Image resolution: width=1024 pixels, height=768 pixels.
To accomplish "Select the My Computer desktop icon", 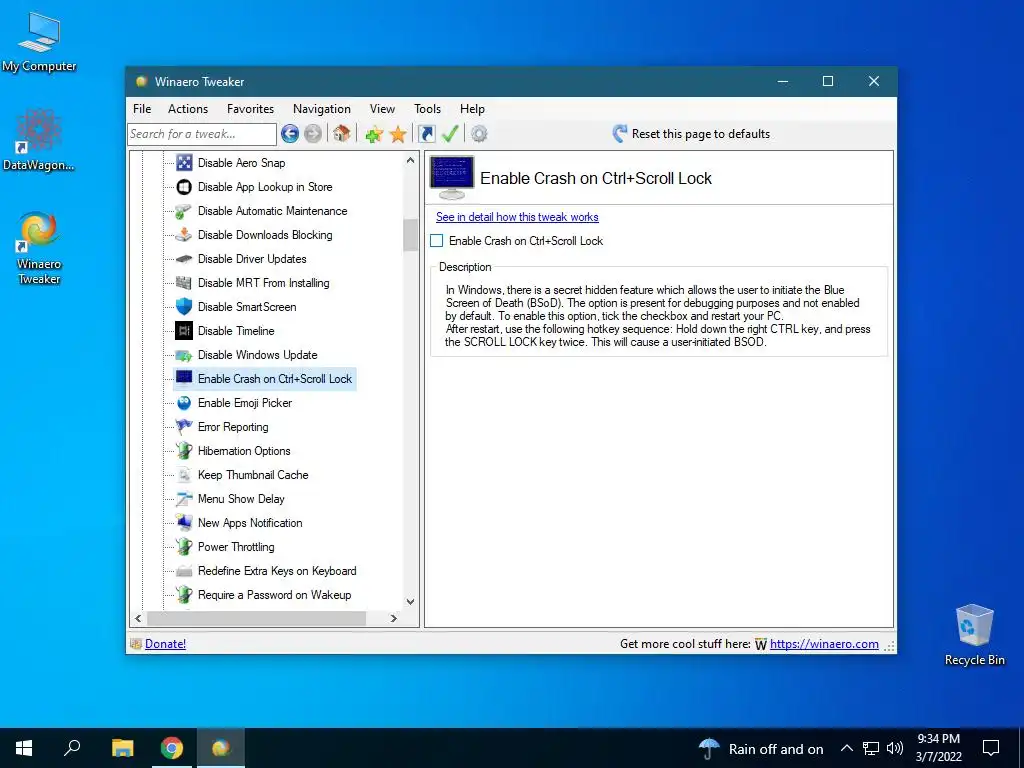I will 39,42.
